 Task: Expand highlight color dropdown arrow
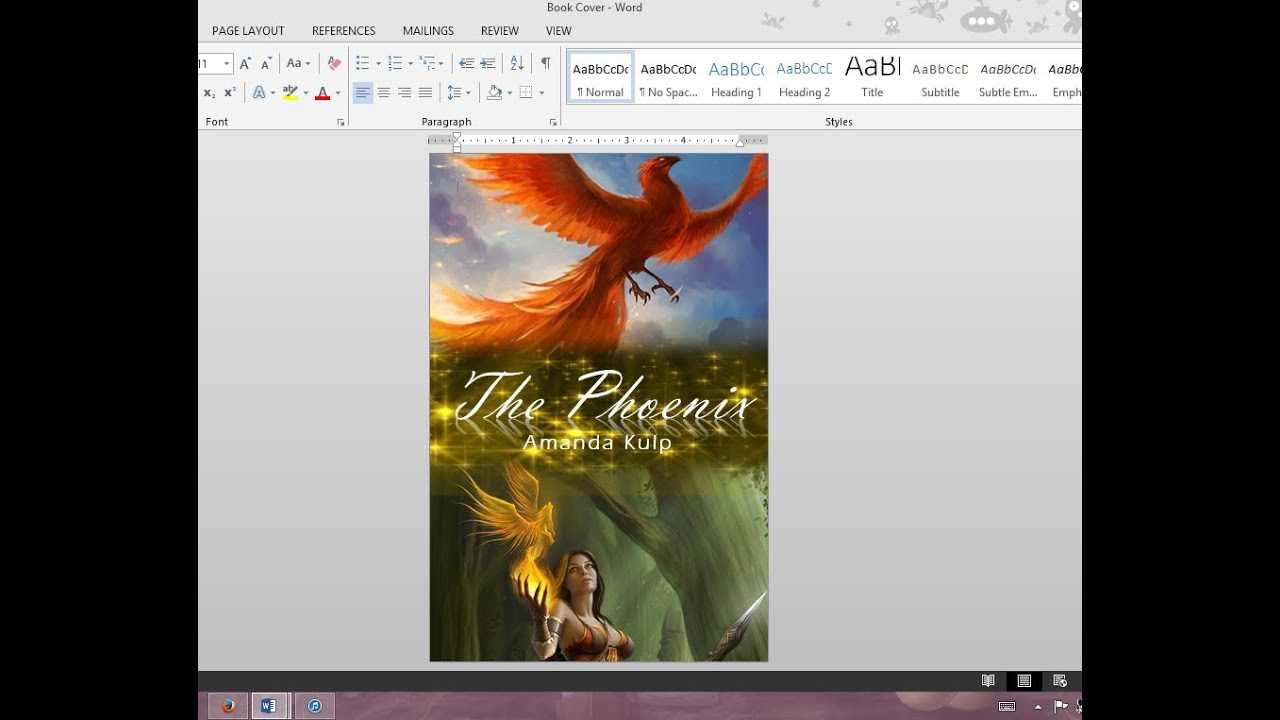point(305,93)
